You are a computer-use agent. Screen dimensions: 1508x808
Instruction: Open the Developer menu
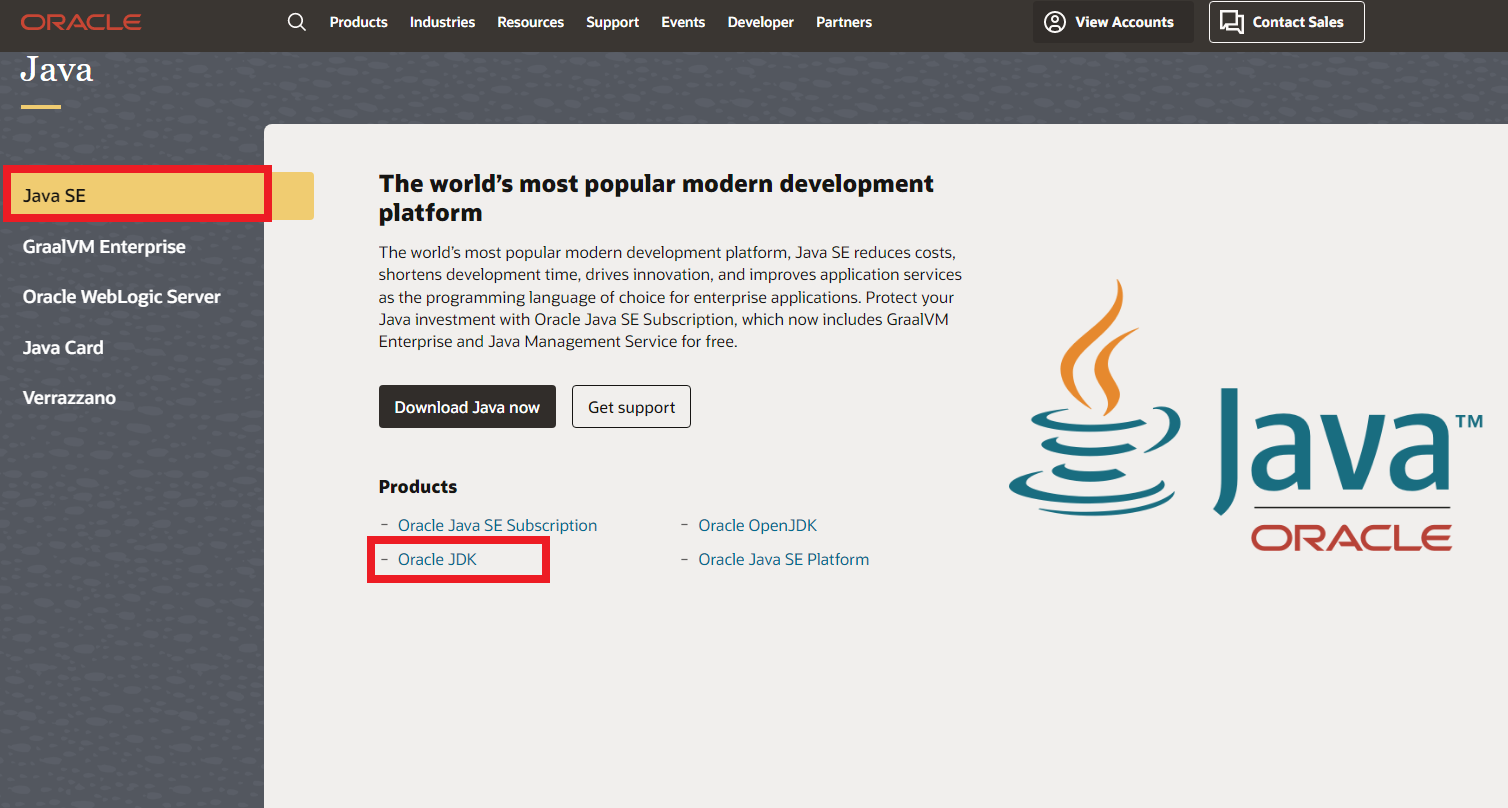(x=760, y=22)
